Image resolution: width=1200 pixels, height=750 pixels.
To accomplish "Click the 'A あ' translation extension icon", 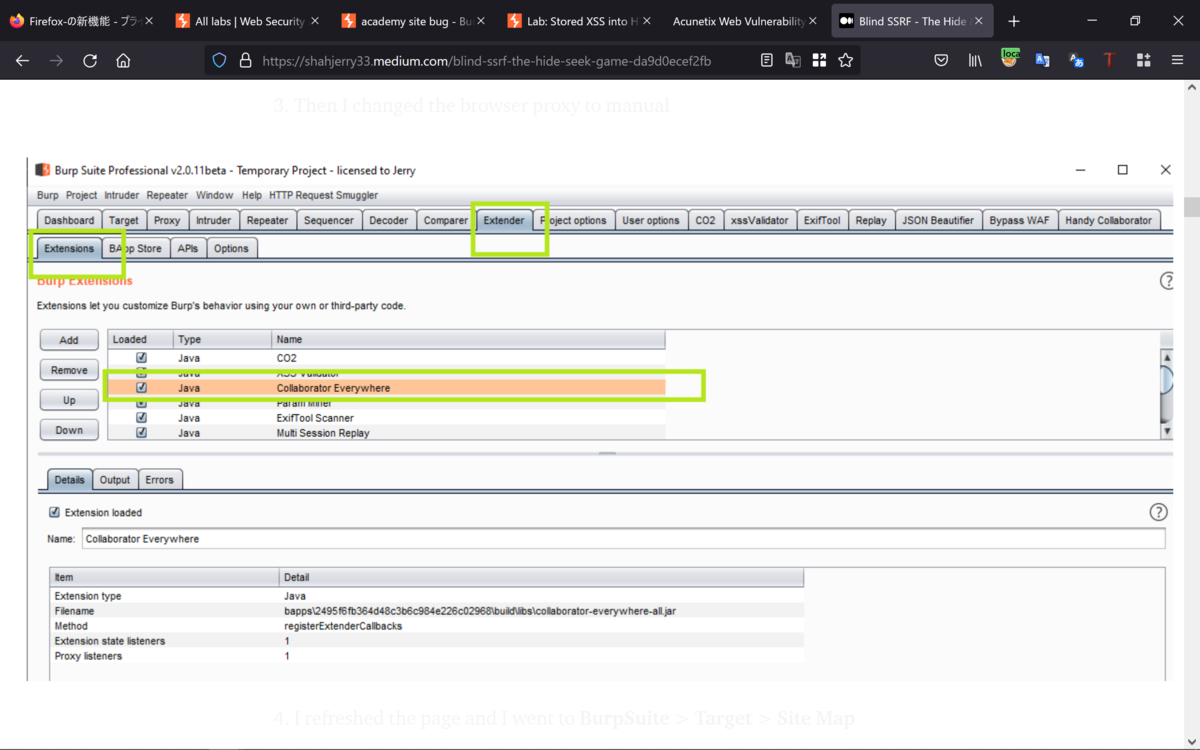I will click(1076, 61).
